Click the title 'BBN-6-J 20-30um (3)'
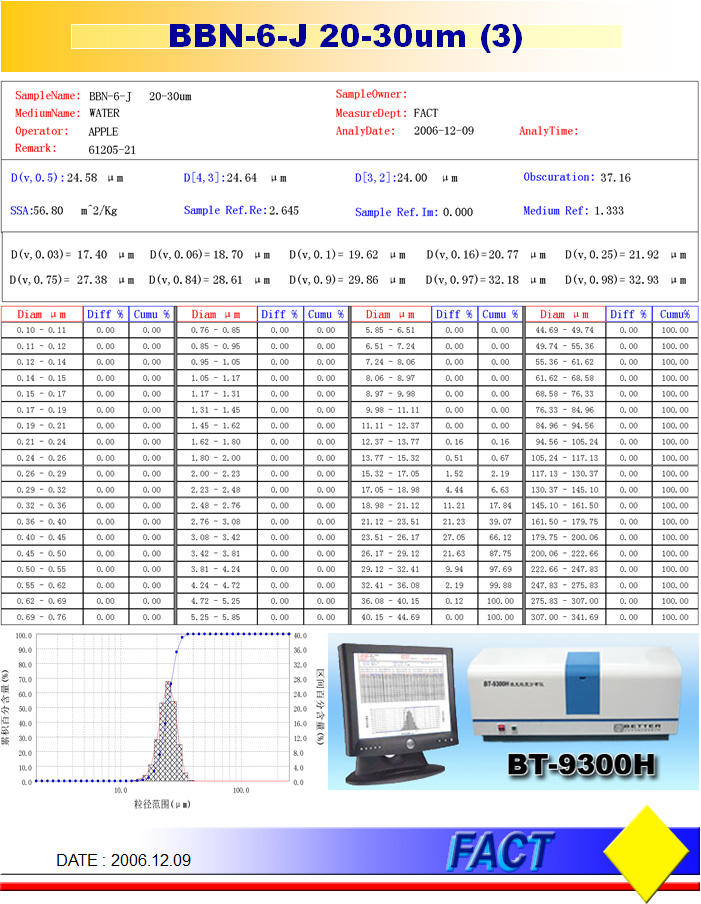 (x=346, y=36)
